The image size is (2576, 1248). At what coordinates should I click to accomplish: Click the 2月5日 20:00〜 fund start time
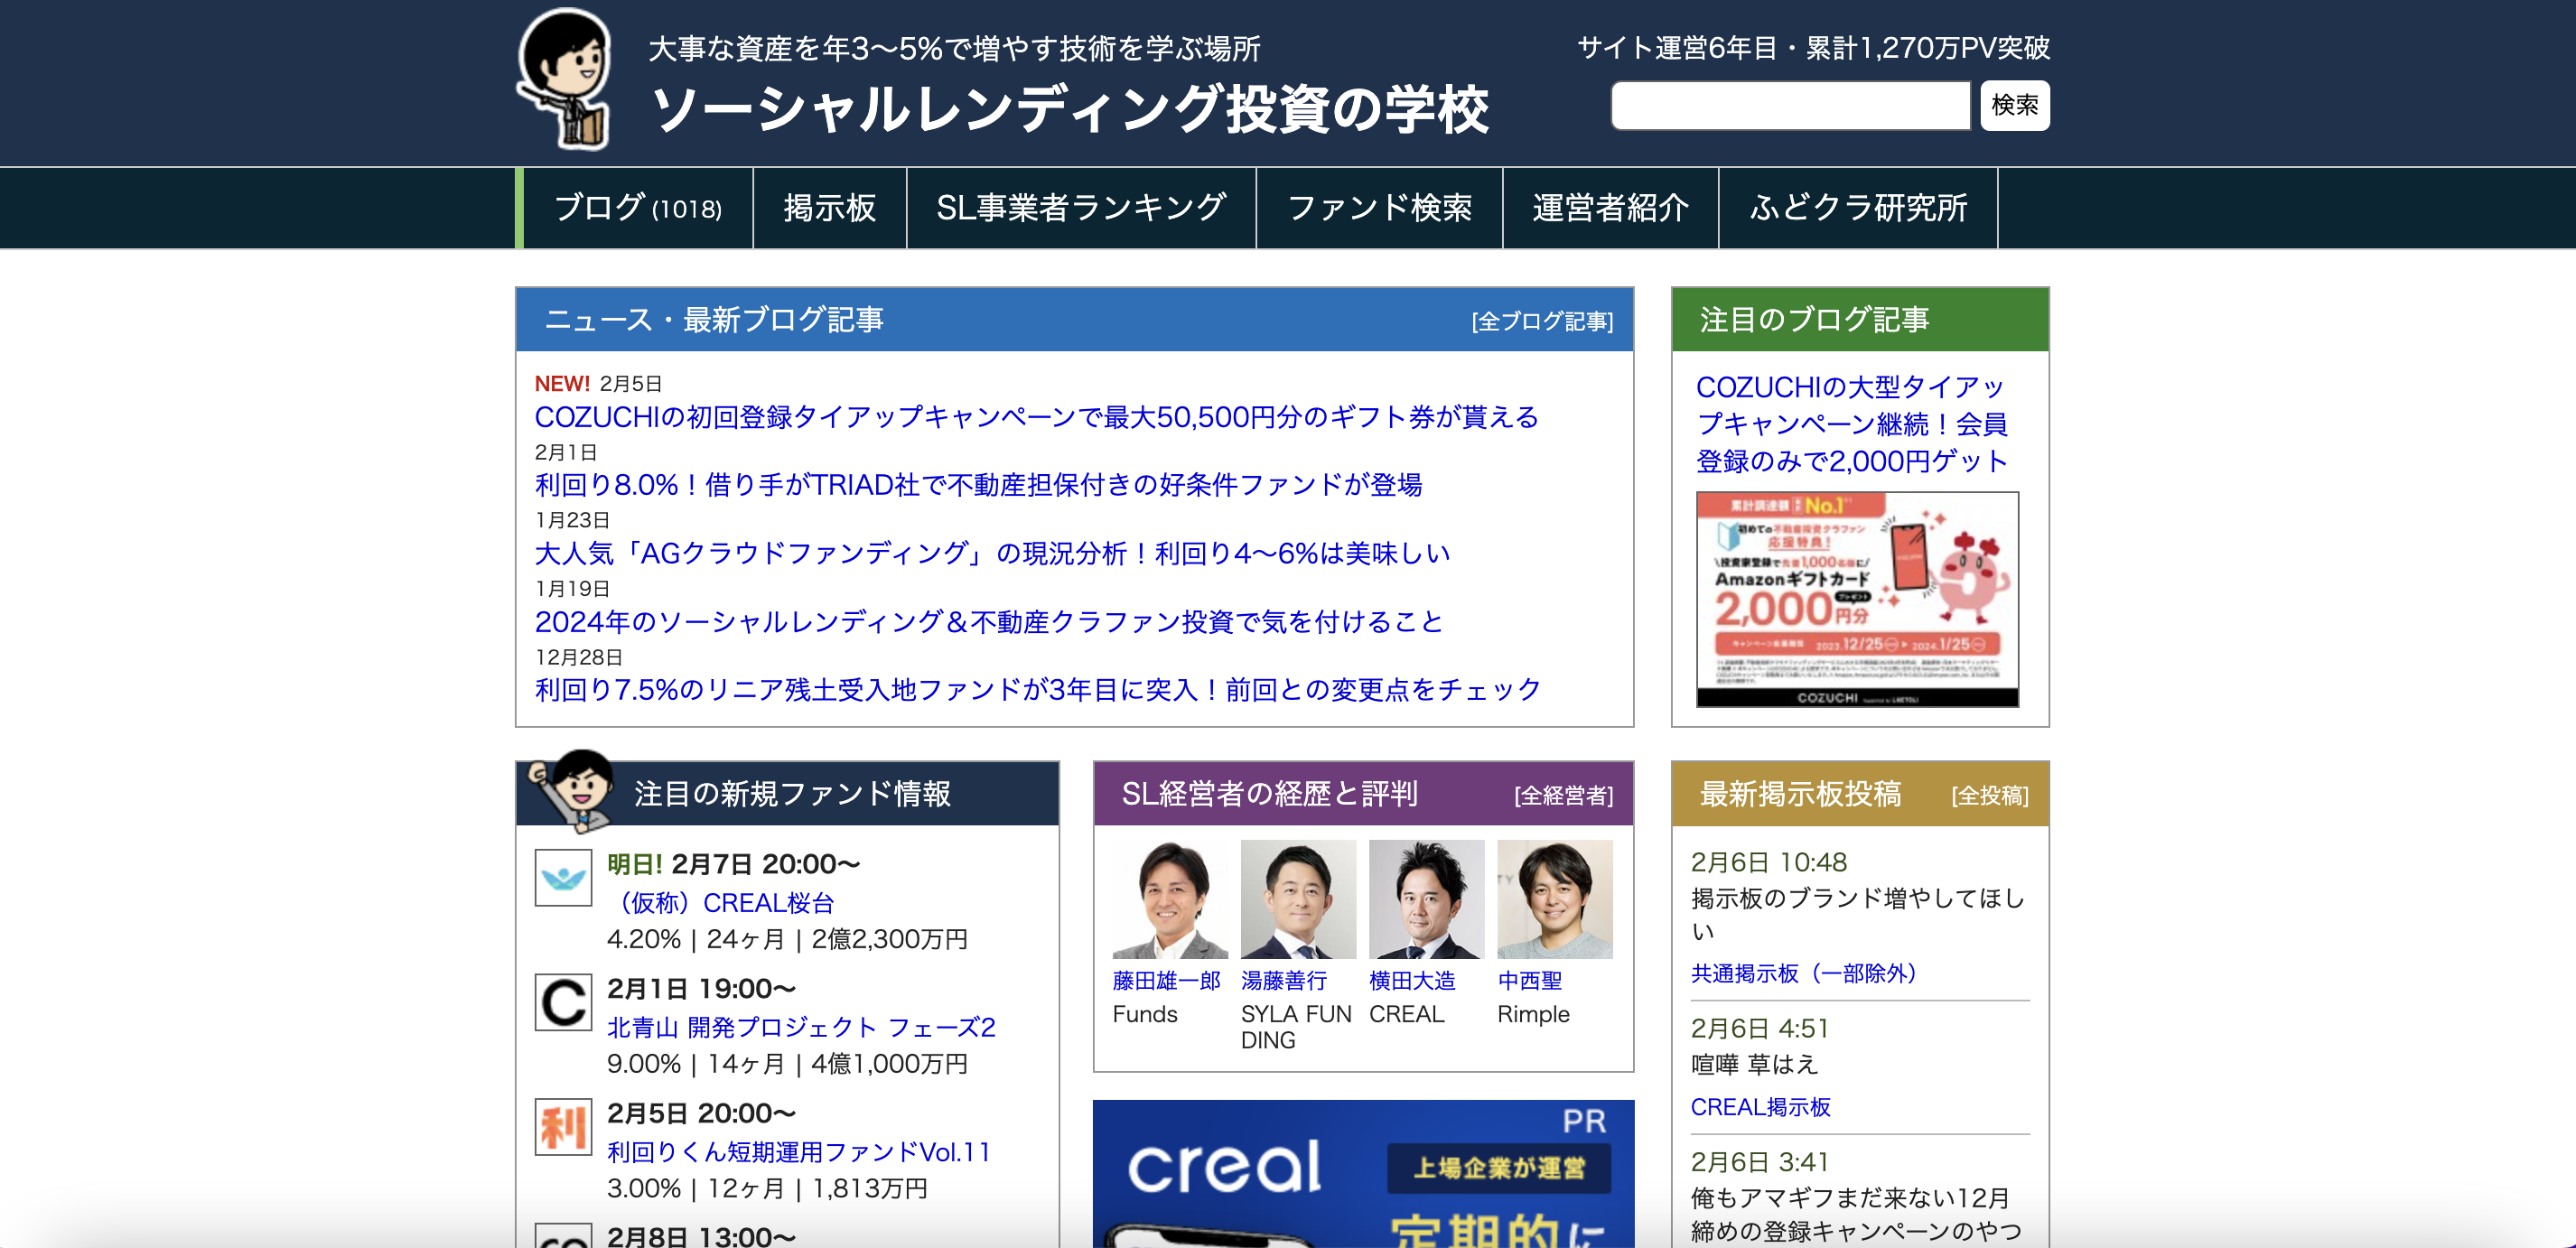pyautogui.click(x=701, y=1113)
